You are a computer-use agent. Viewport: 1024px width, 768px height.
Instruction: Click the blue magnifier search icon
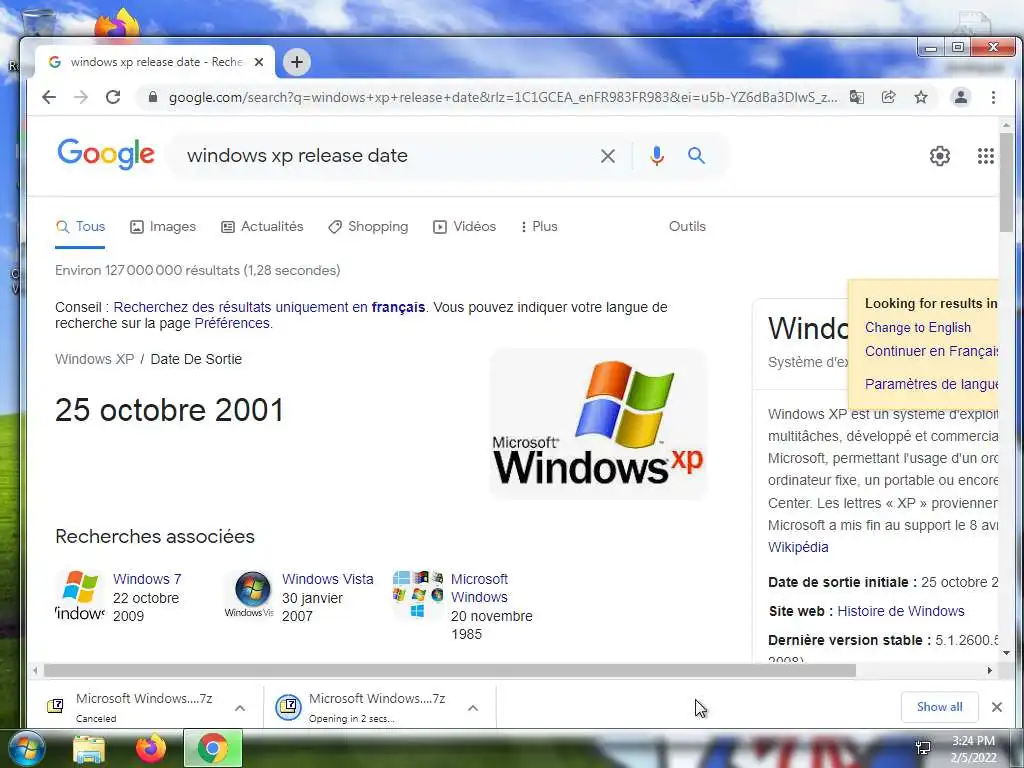[696, 155]
